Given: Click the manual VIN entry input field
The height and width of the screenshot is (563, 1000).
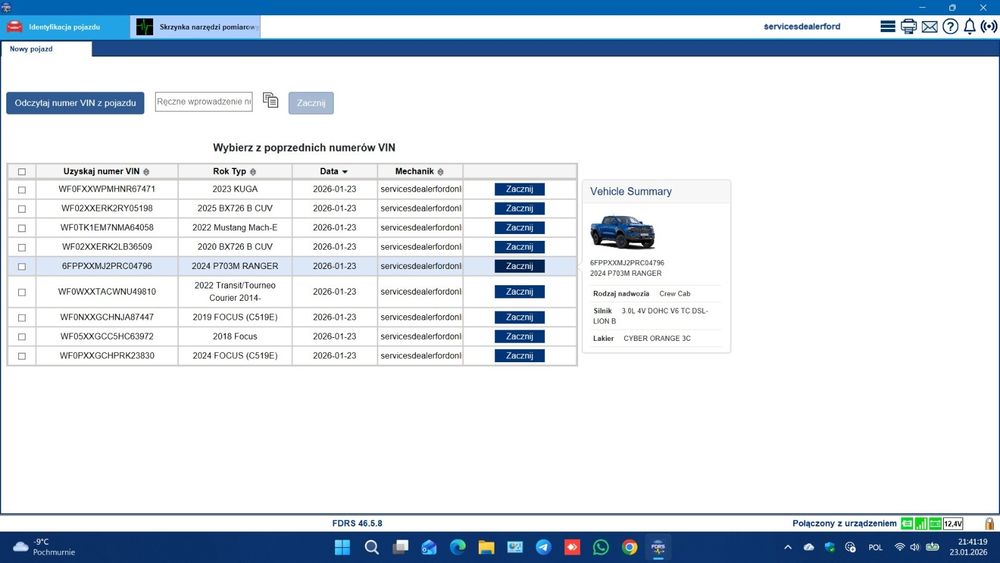Looking at the screenshot, I should point(204,101).
